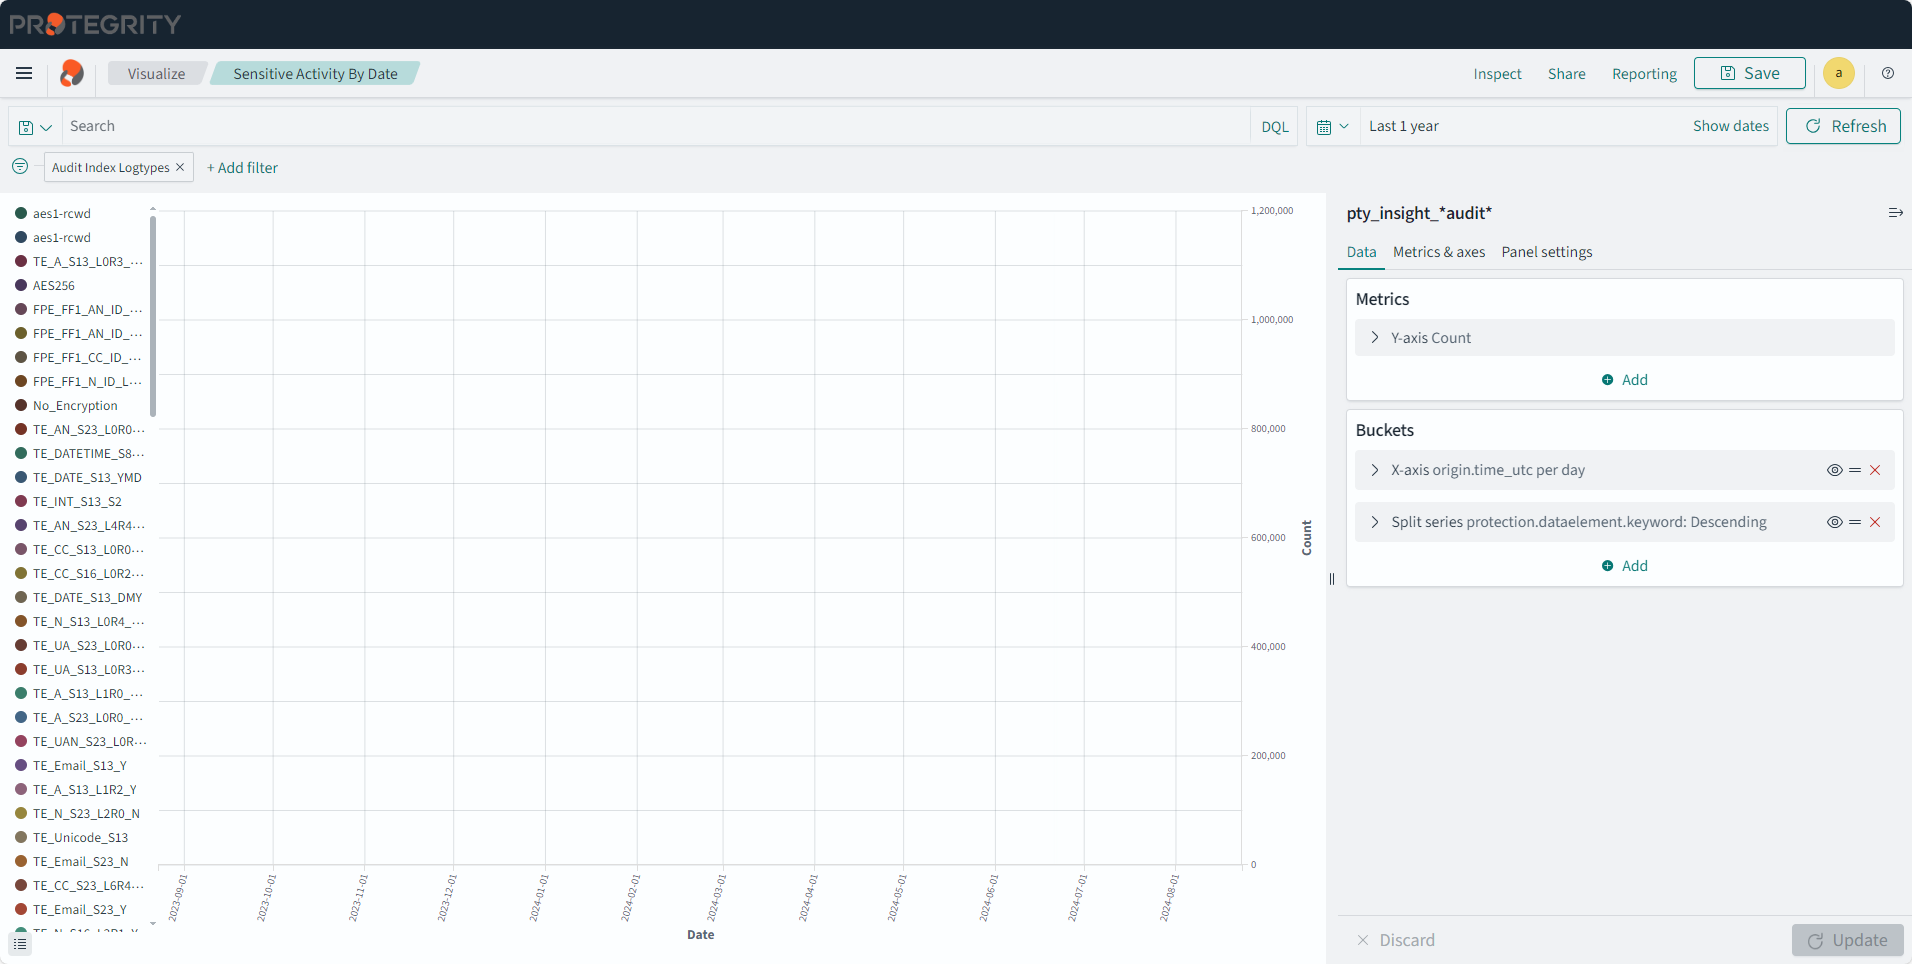Open the Panel settings tab
This screenshot has width=1912, height=964.
(x=1546, y=252)
